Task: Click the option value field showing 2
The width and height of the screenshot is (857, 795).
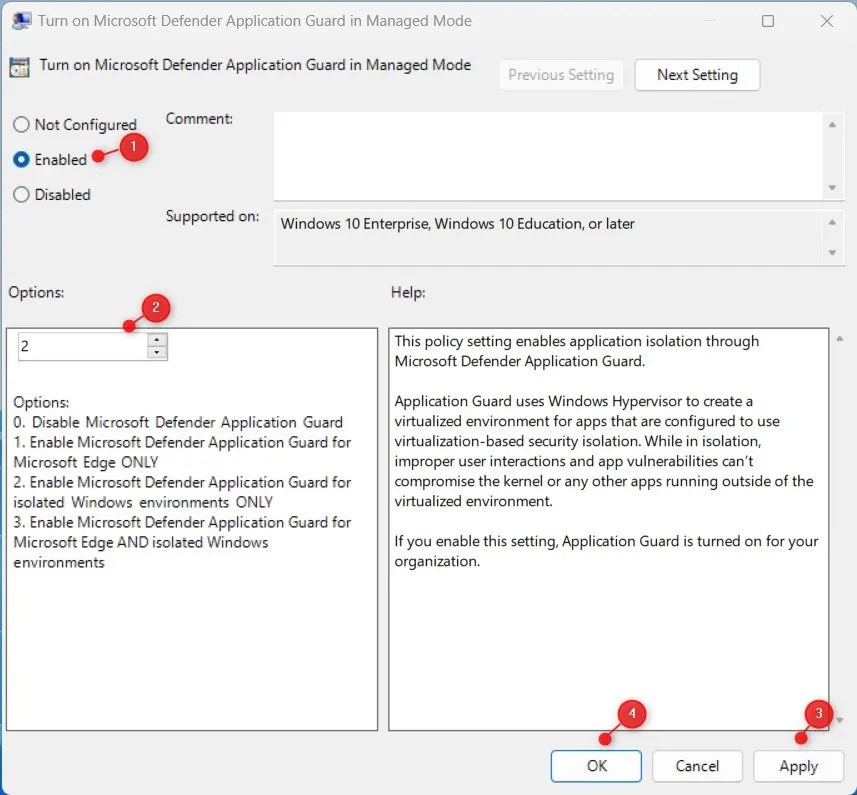Action: (80, 346)
